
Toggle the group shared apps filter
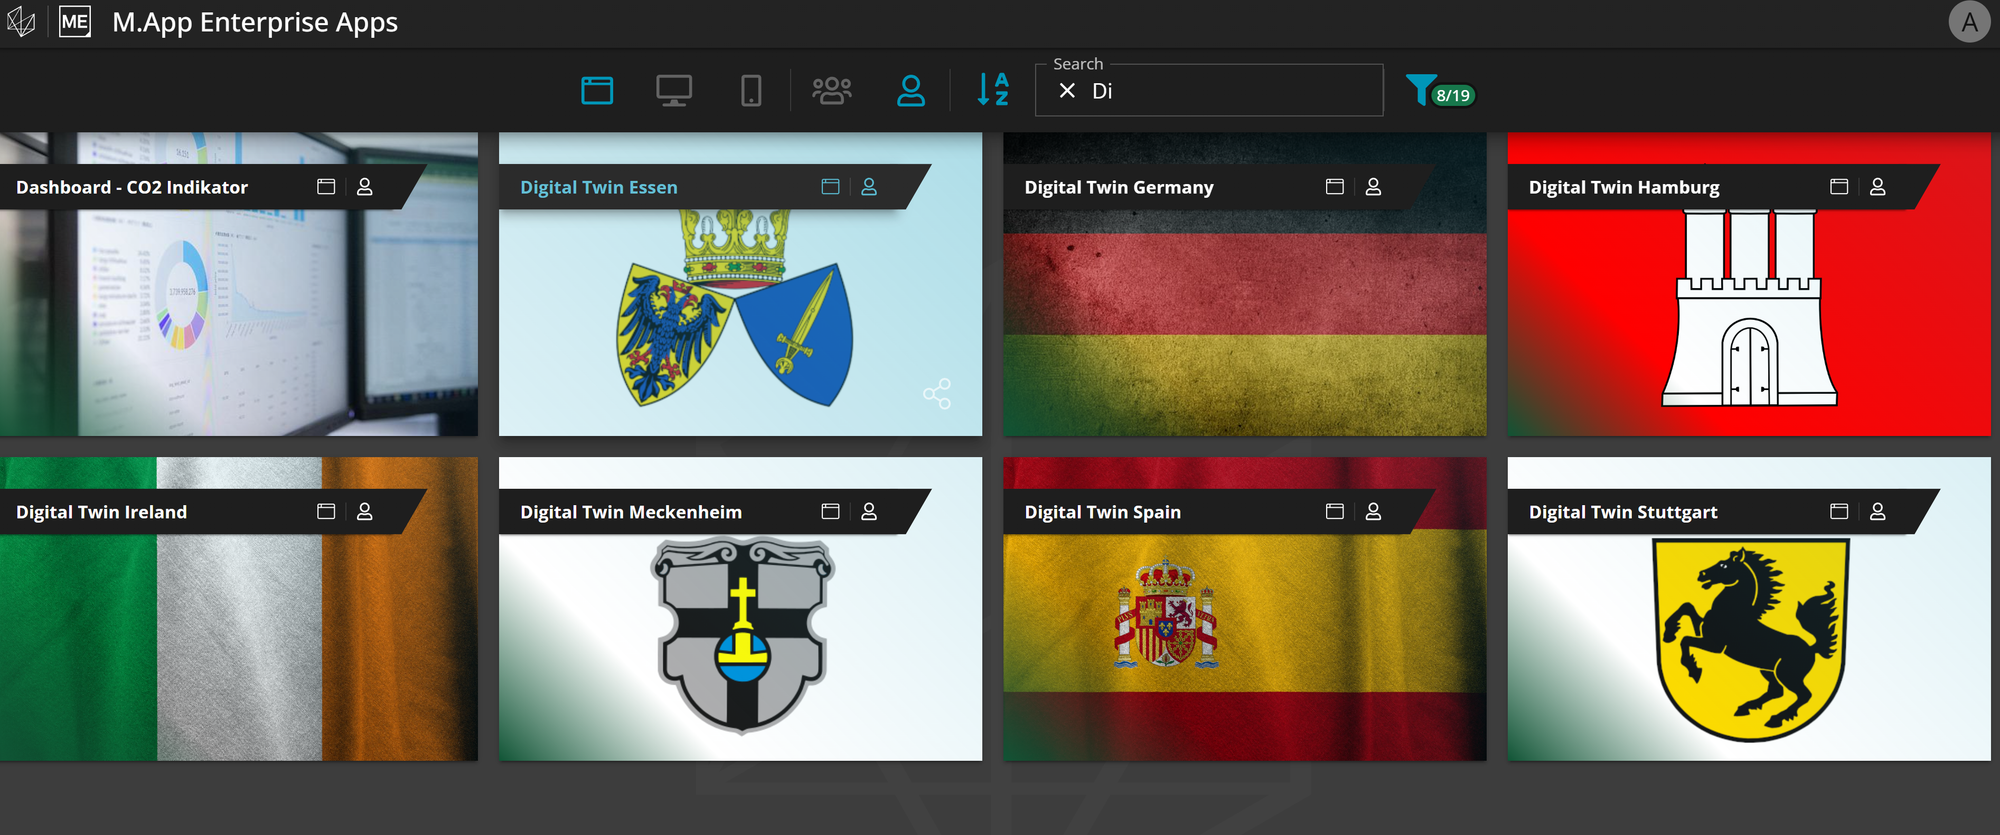point(832,91)
